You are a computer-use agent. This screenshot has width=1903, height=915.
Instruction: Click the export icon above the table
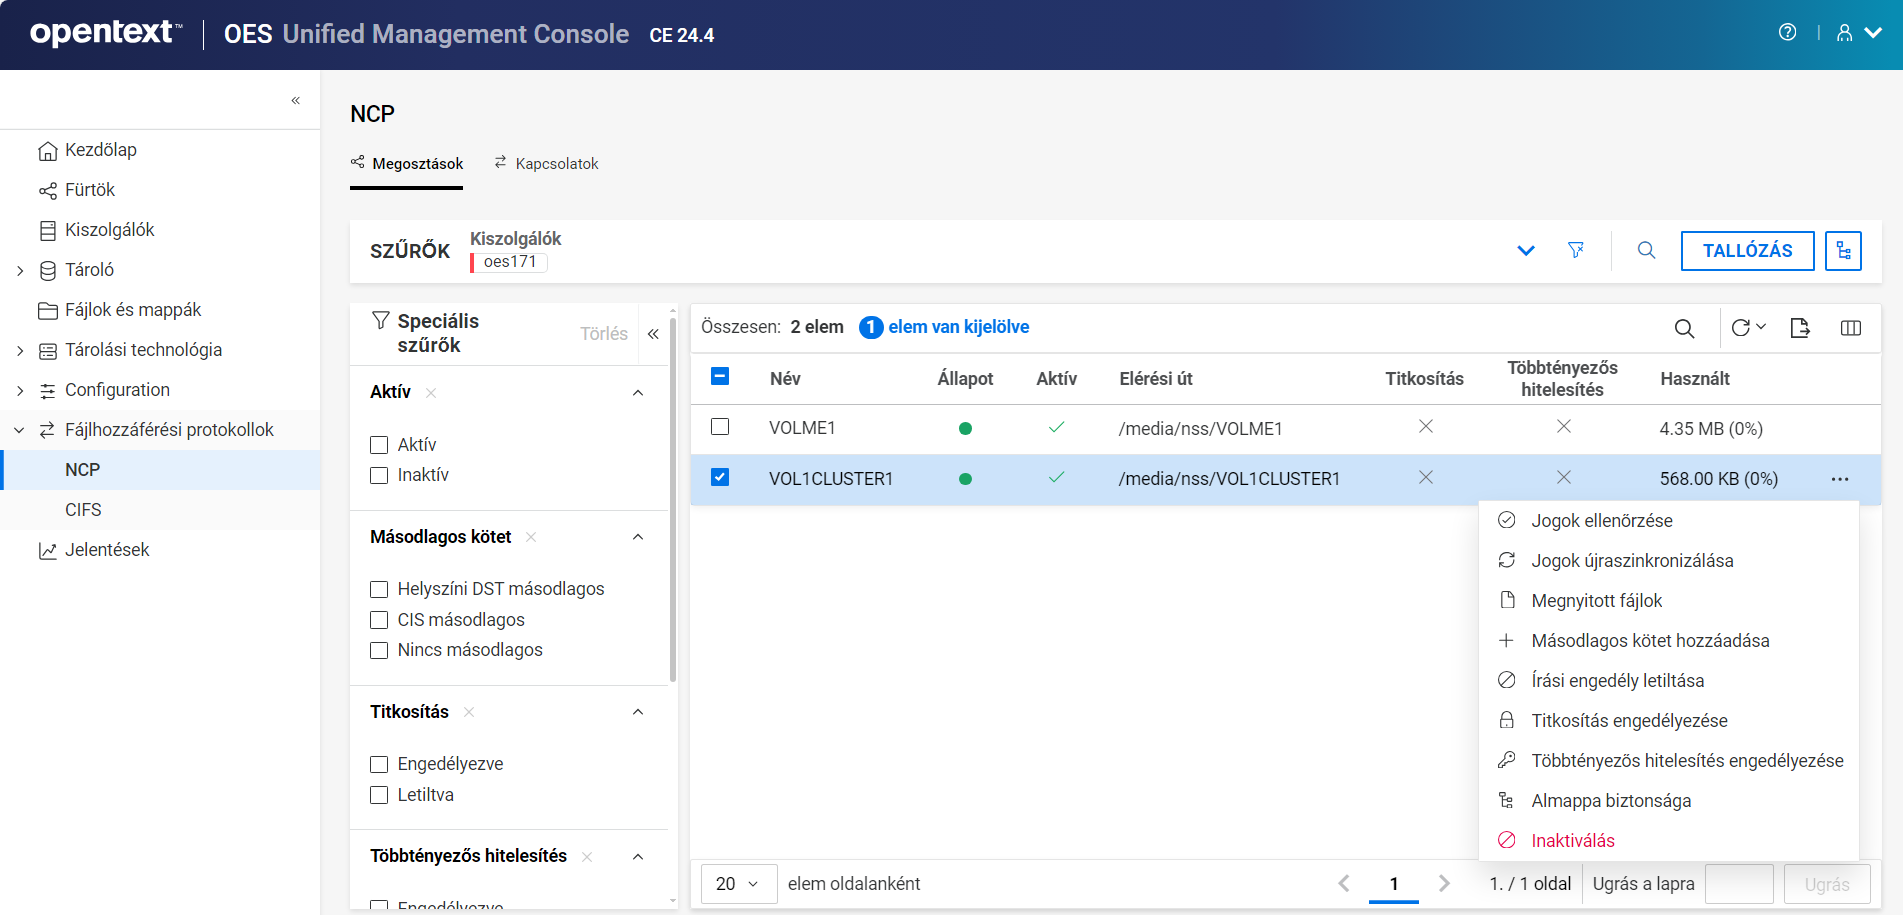pyautogui.click(x=1800, y=328)
